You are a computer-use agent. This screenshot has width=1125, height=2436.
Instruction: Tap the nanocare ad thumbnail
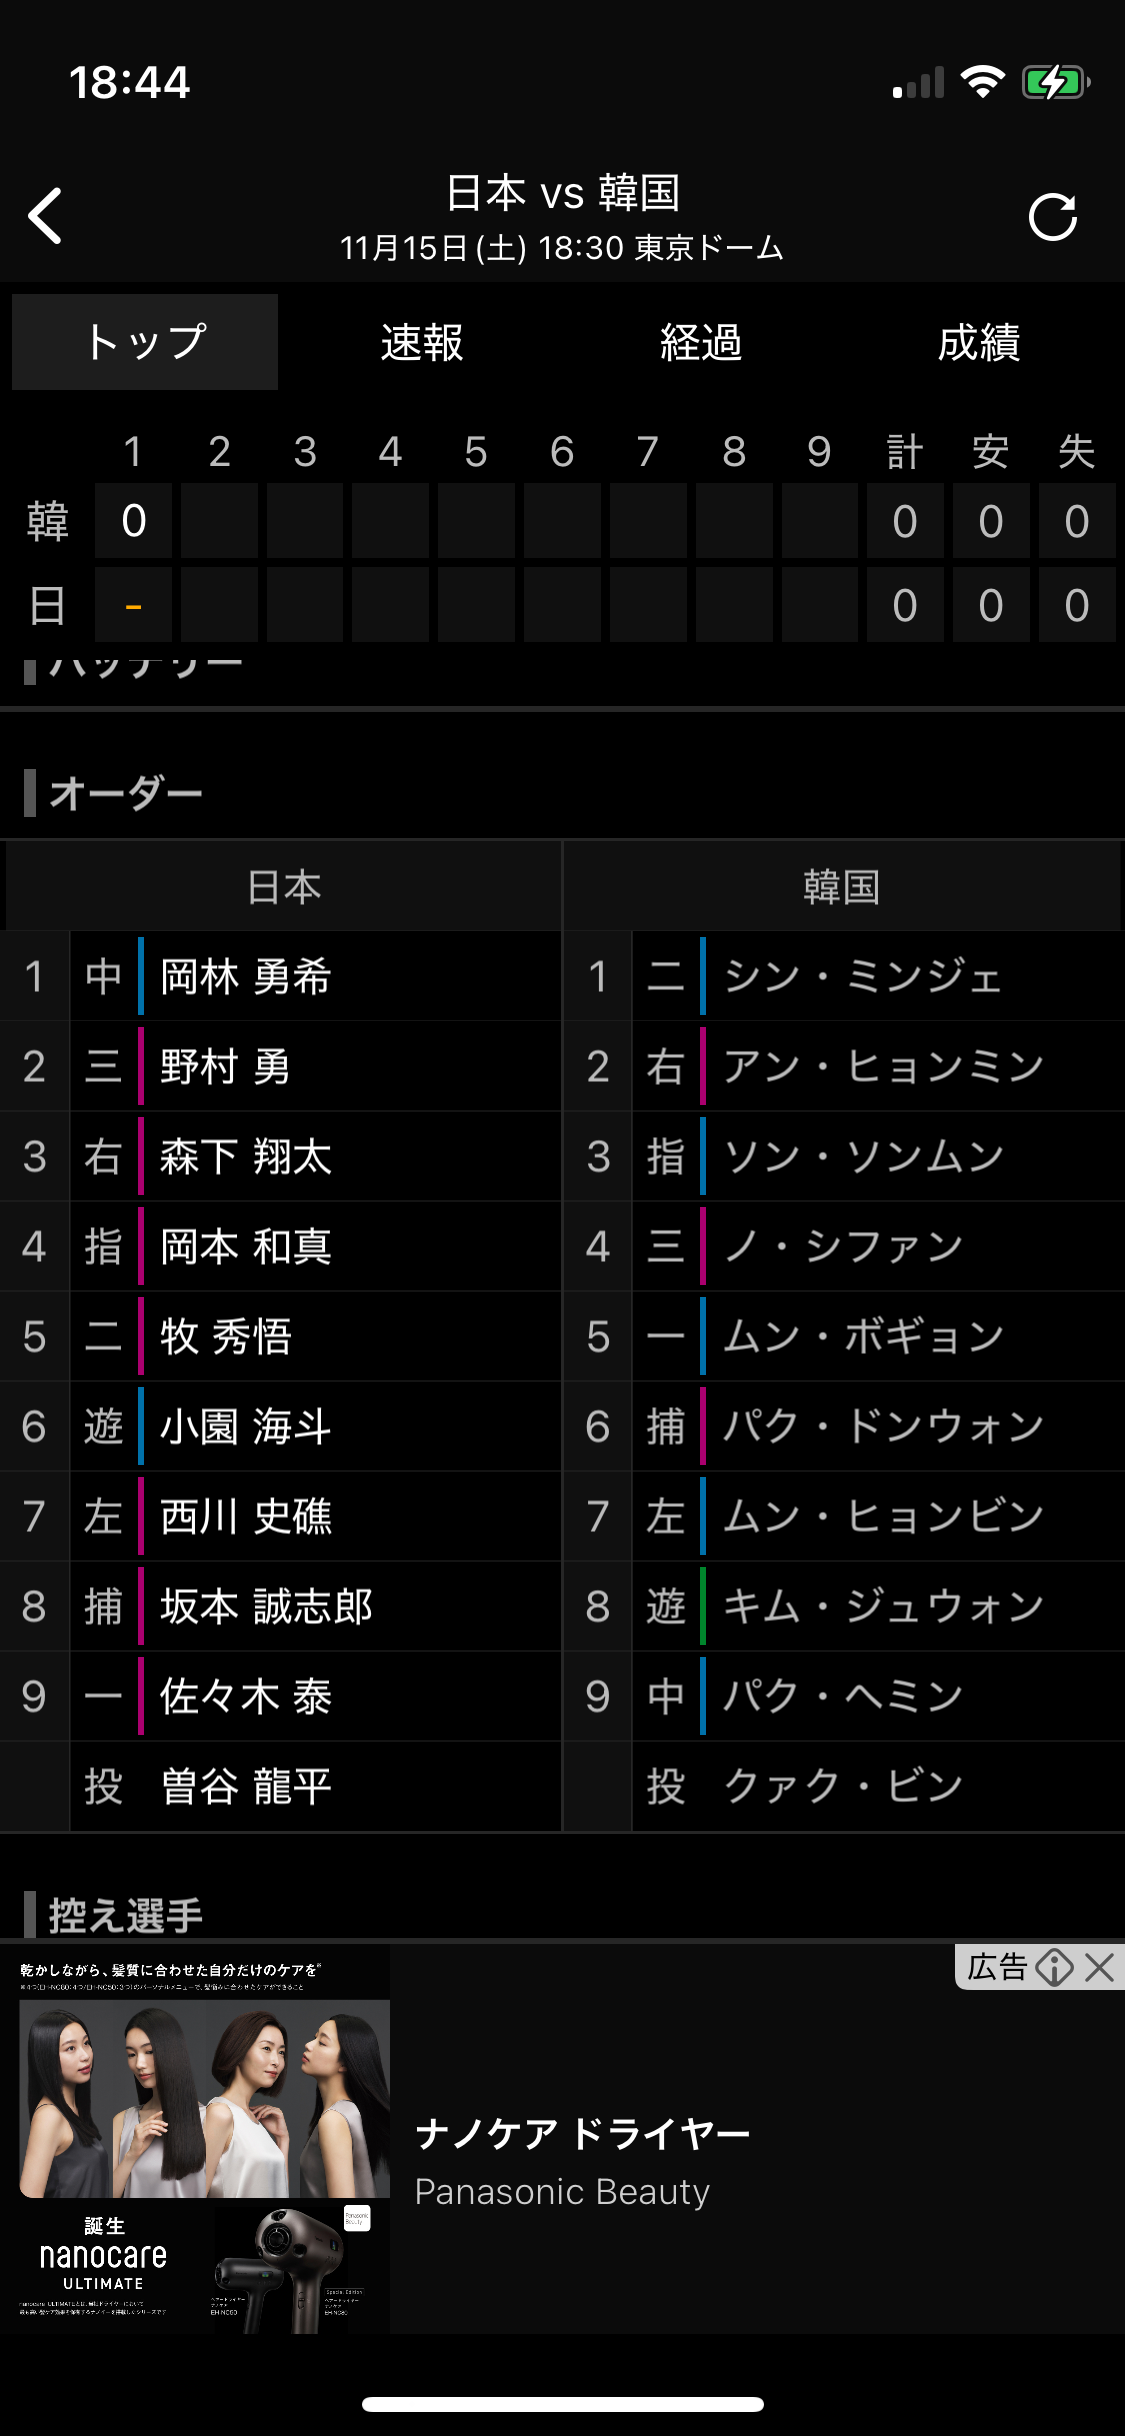204,2139
